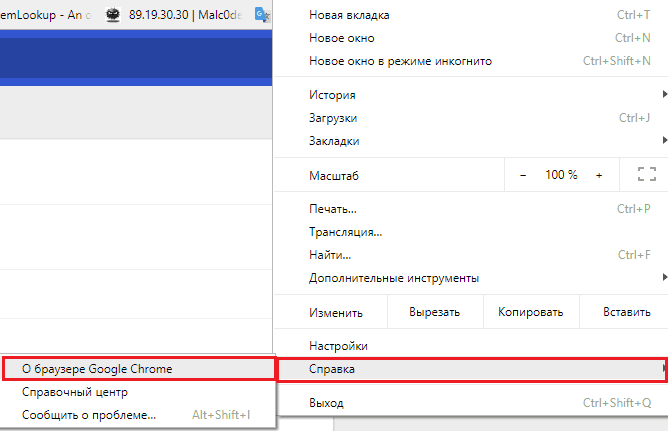Click the 'Масштаб' label
The height and width of the screenshot is (431, 668).
[x=334, y=176]
